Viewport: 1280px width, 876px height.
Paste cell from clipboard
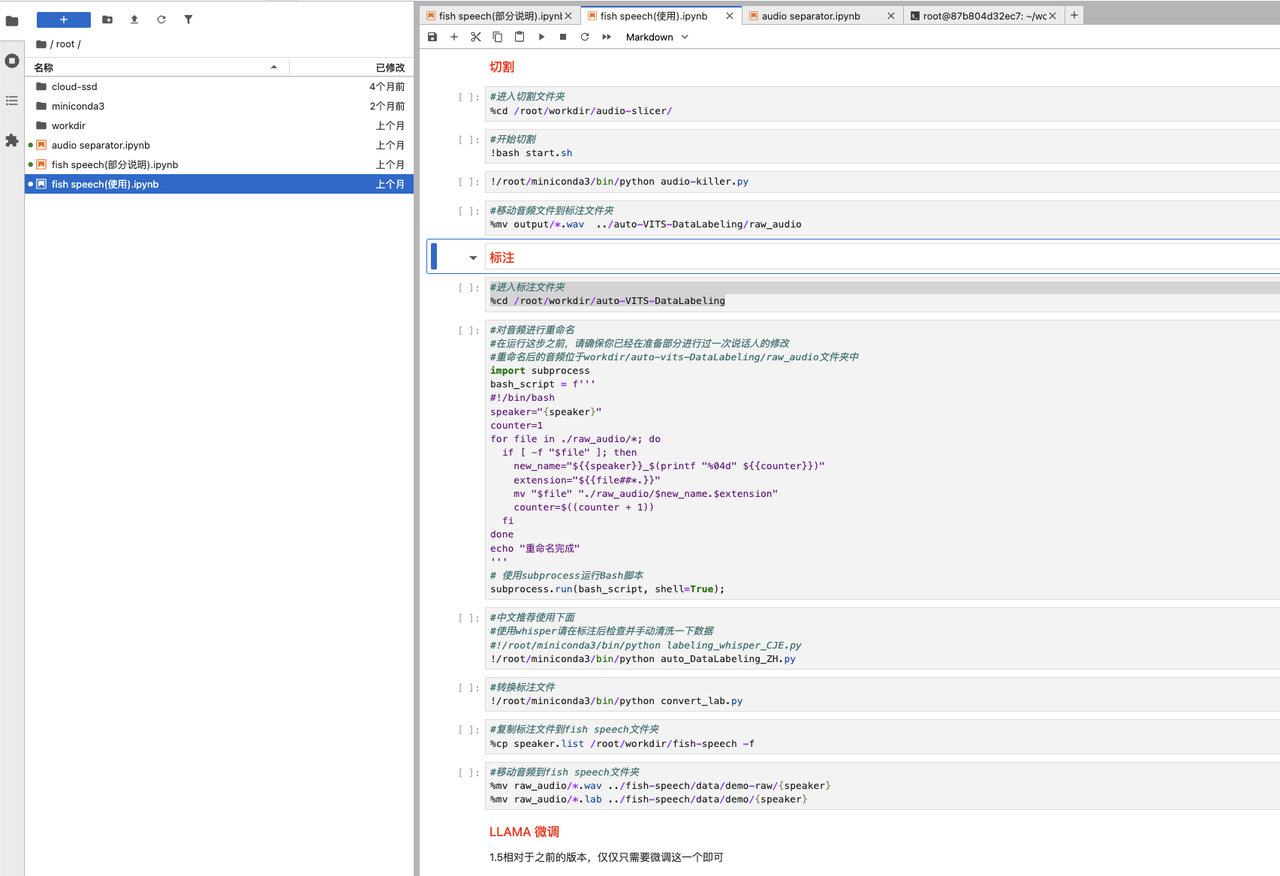519,37
